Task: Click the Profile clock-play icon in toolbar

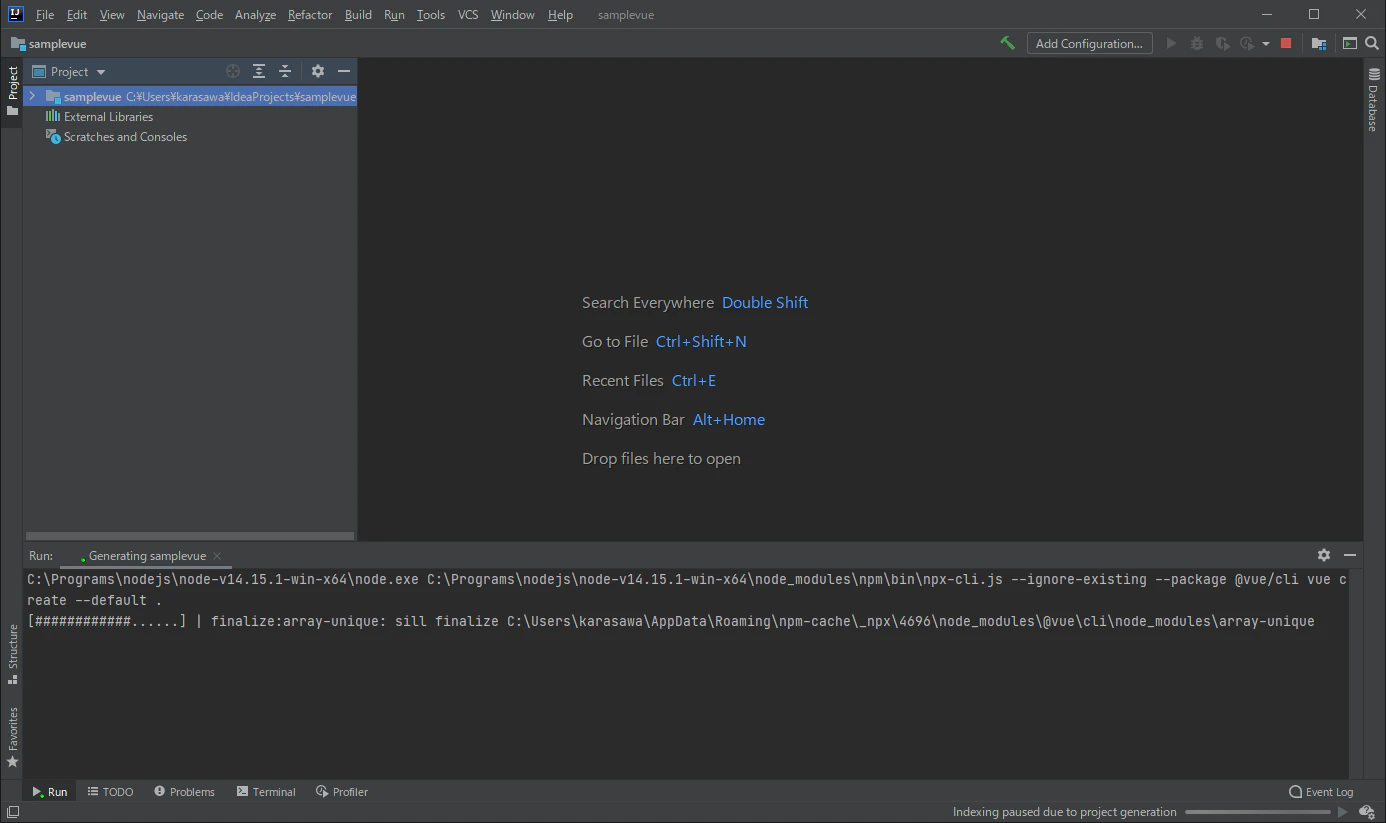Action: coord(1247,43)
